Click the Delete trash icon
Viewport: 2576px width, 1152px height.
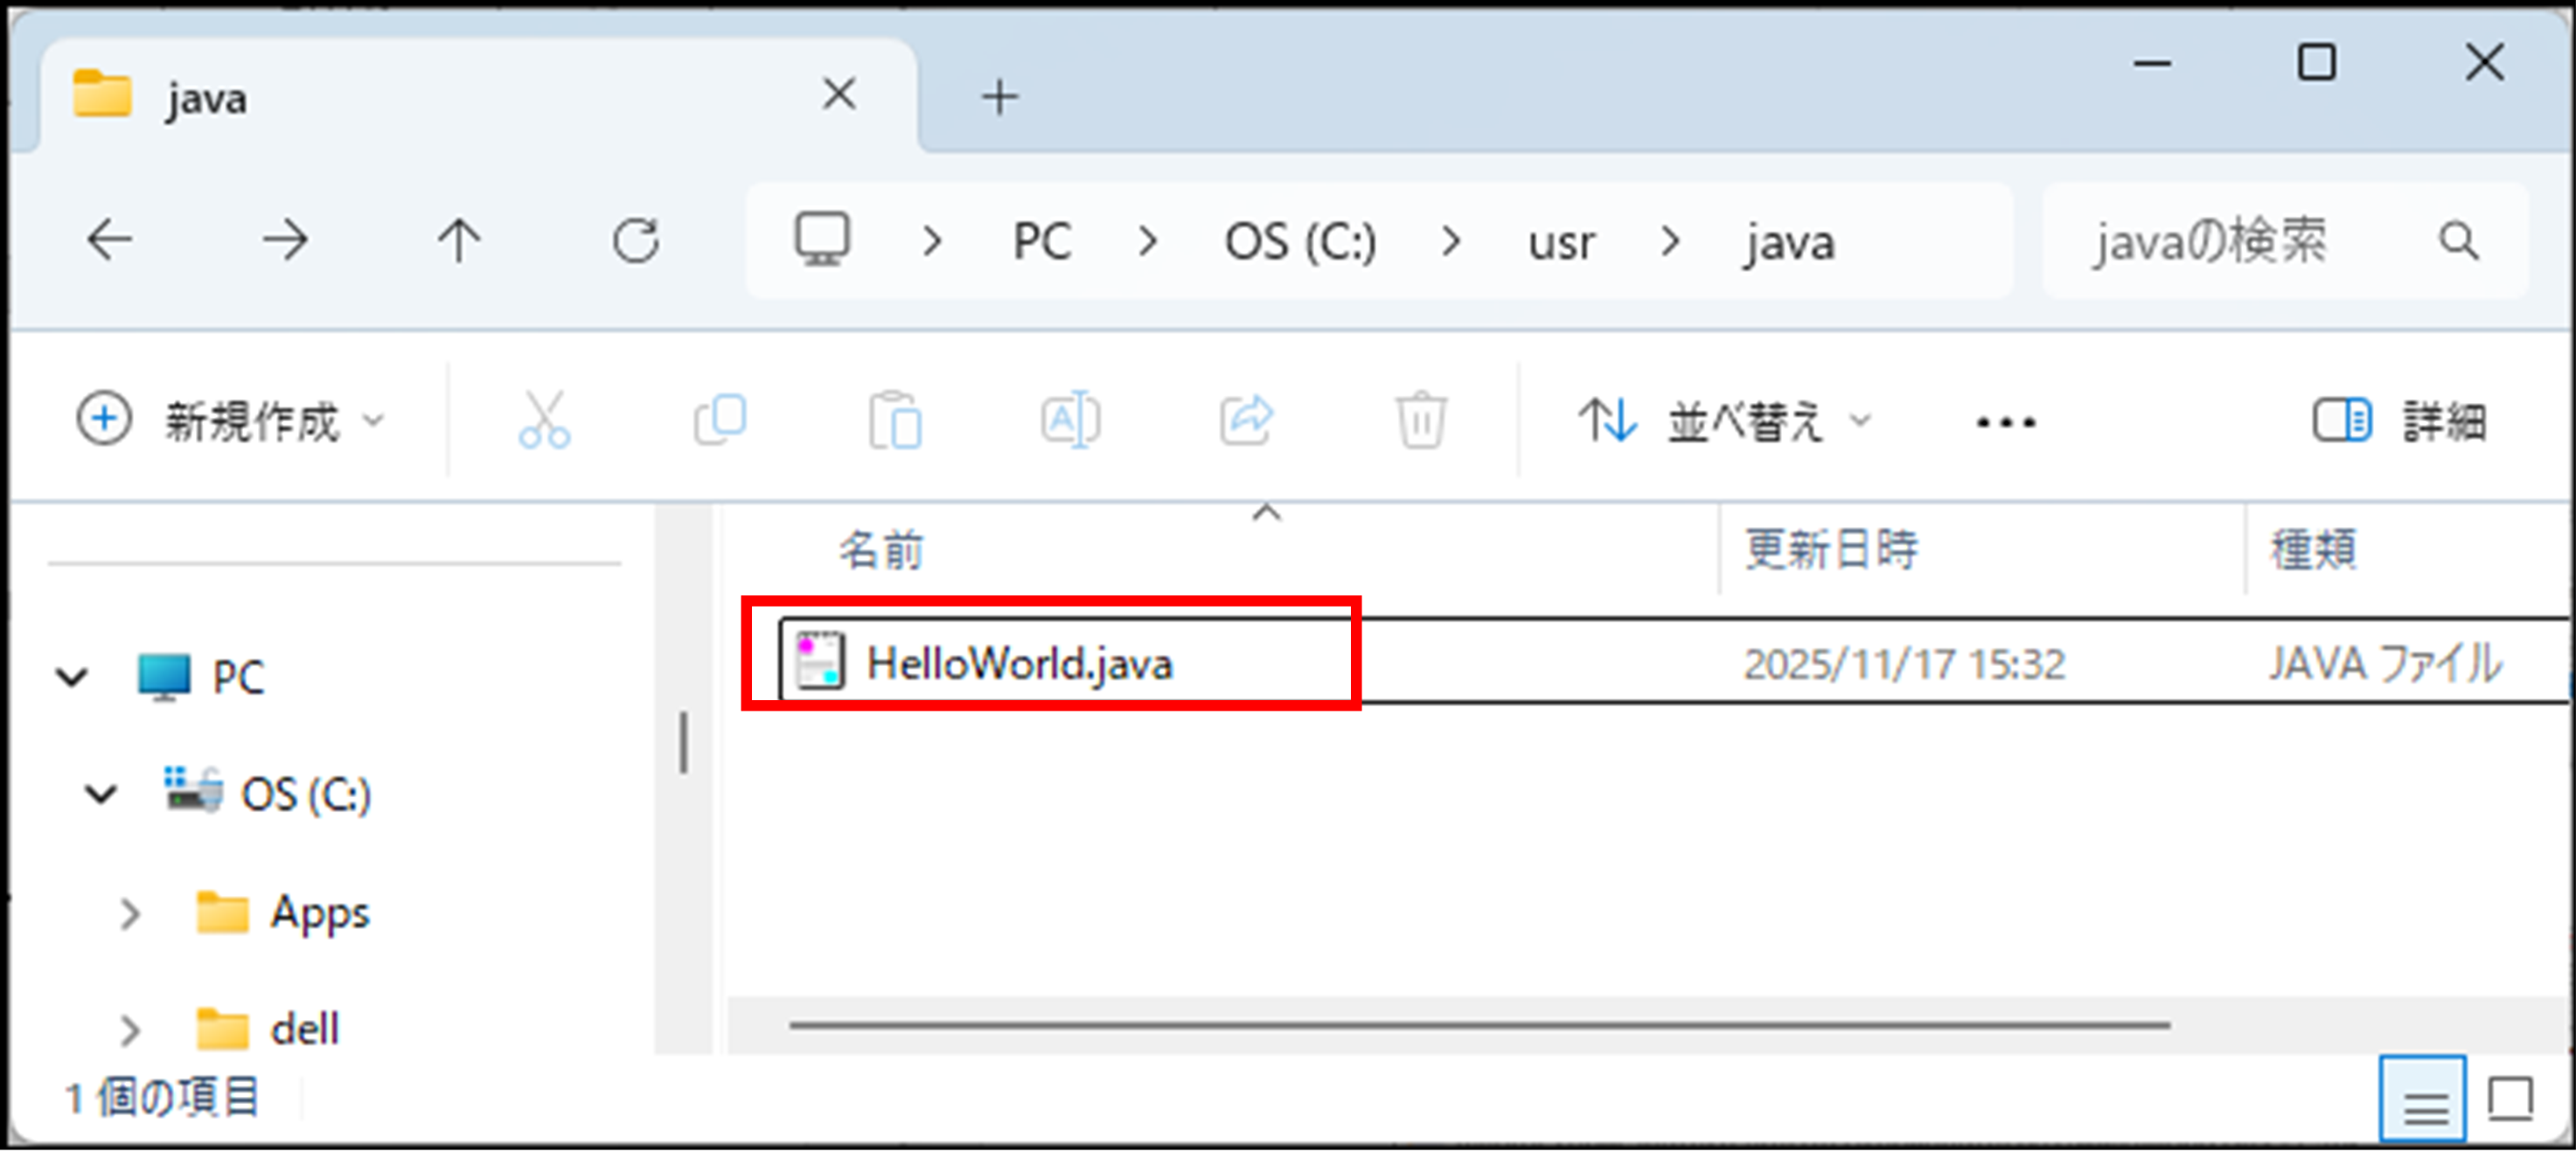[1421, 419]
